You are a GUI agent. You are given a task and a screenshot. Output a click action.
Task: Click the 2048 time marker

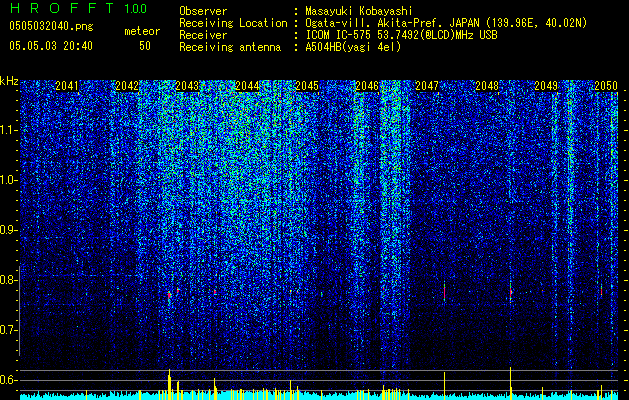[487, 86]
